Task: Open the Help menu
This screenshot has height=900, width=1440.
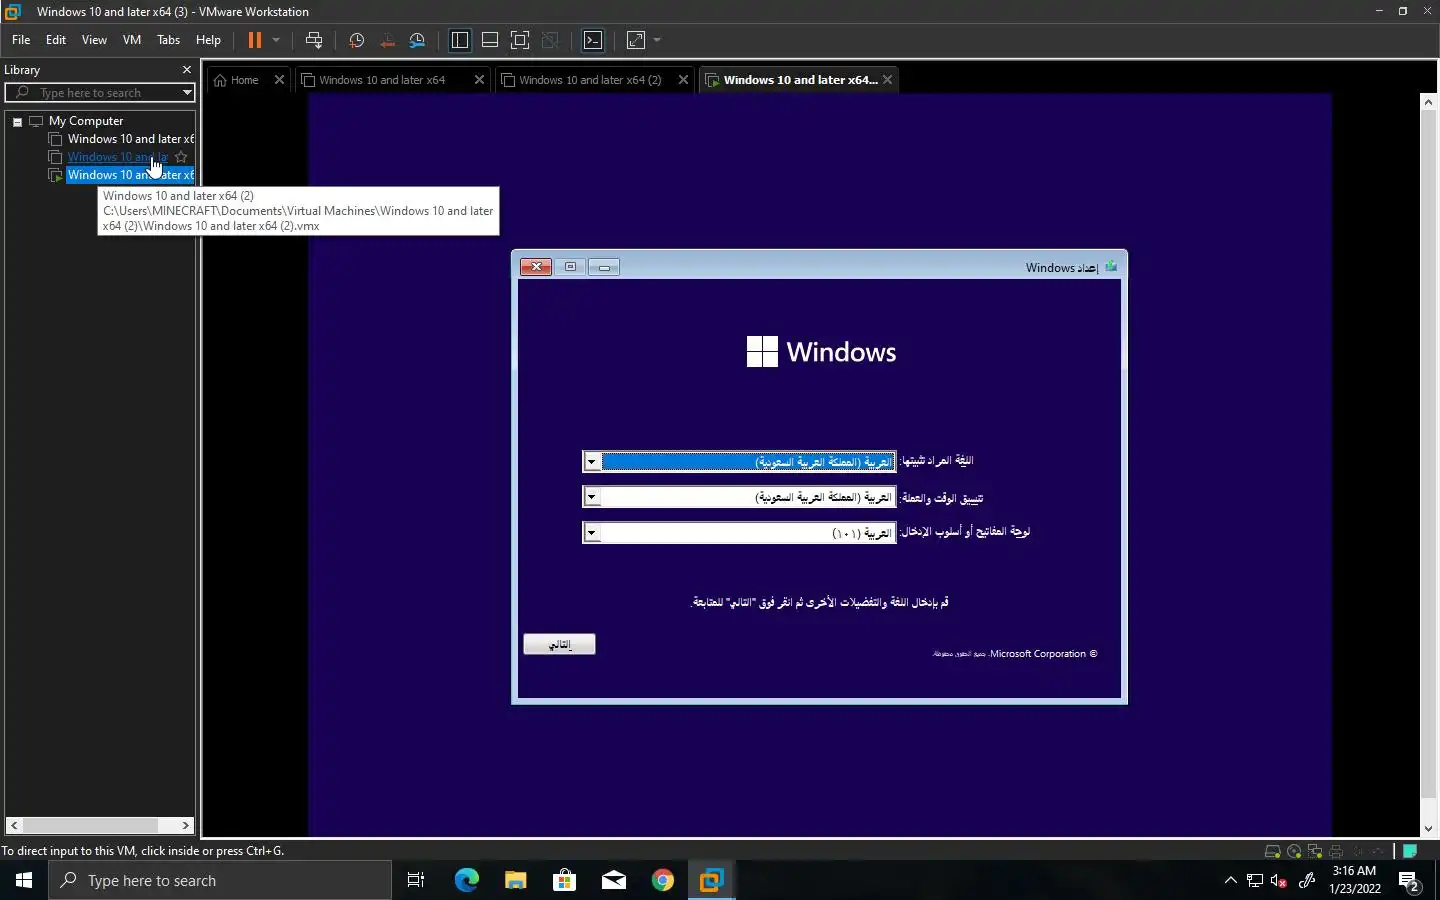Action: pos(208,40)
